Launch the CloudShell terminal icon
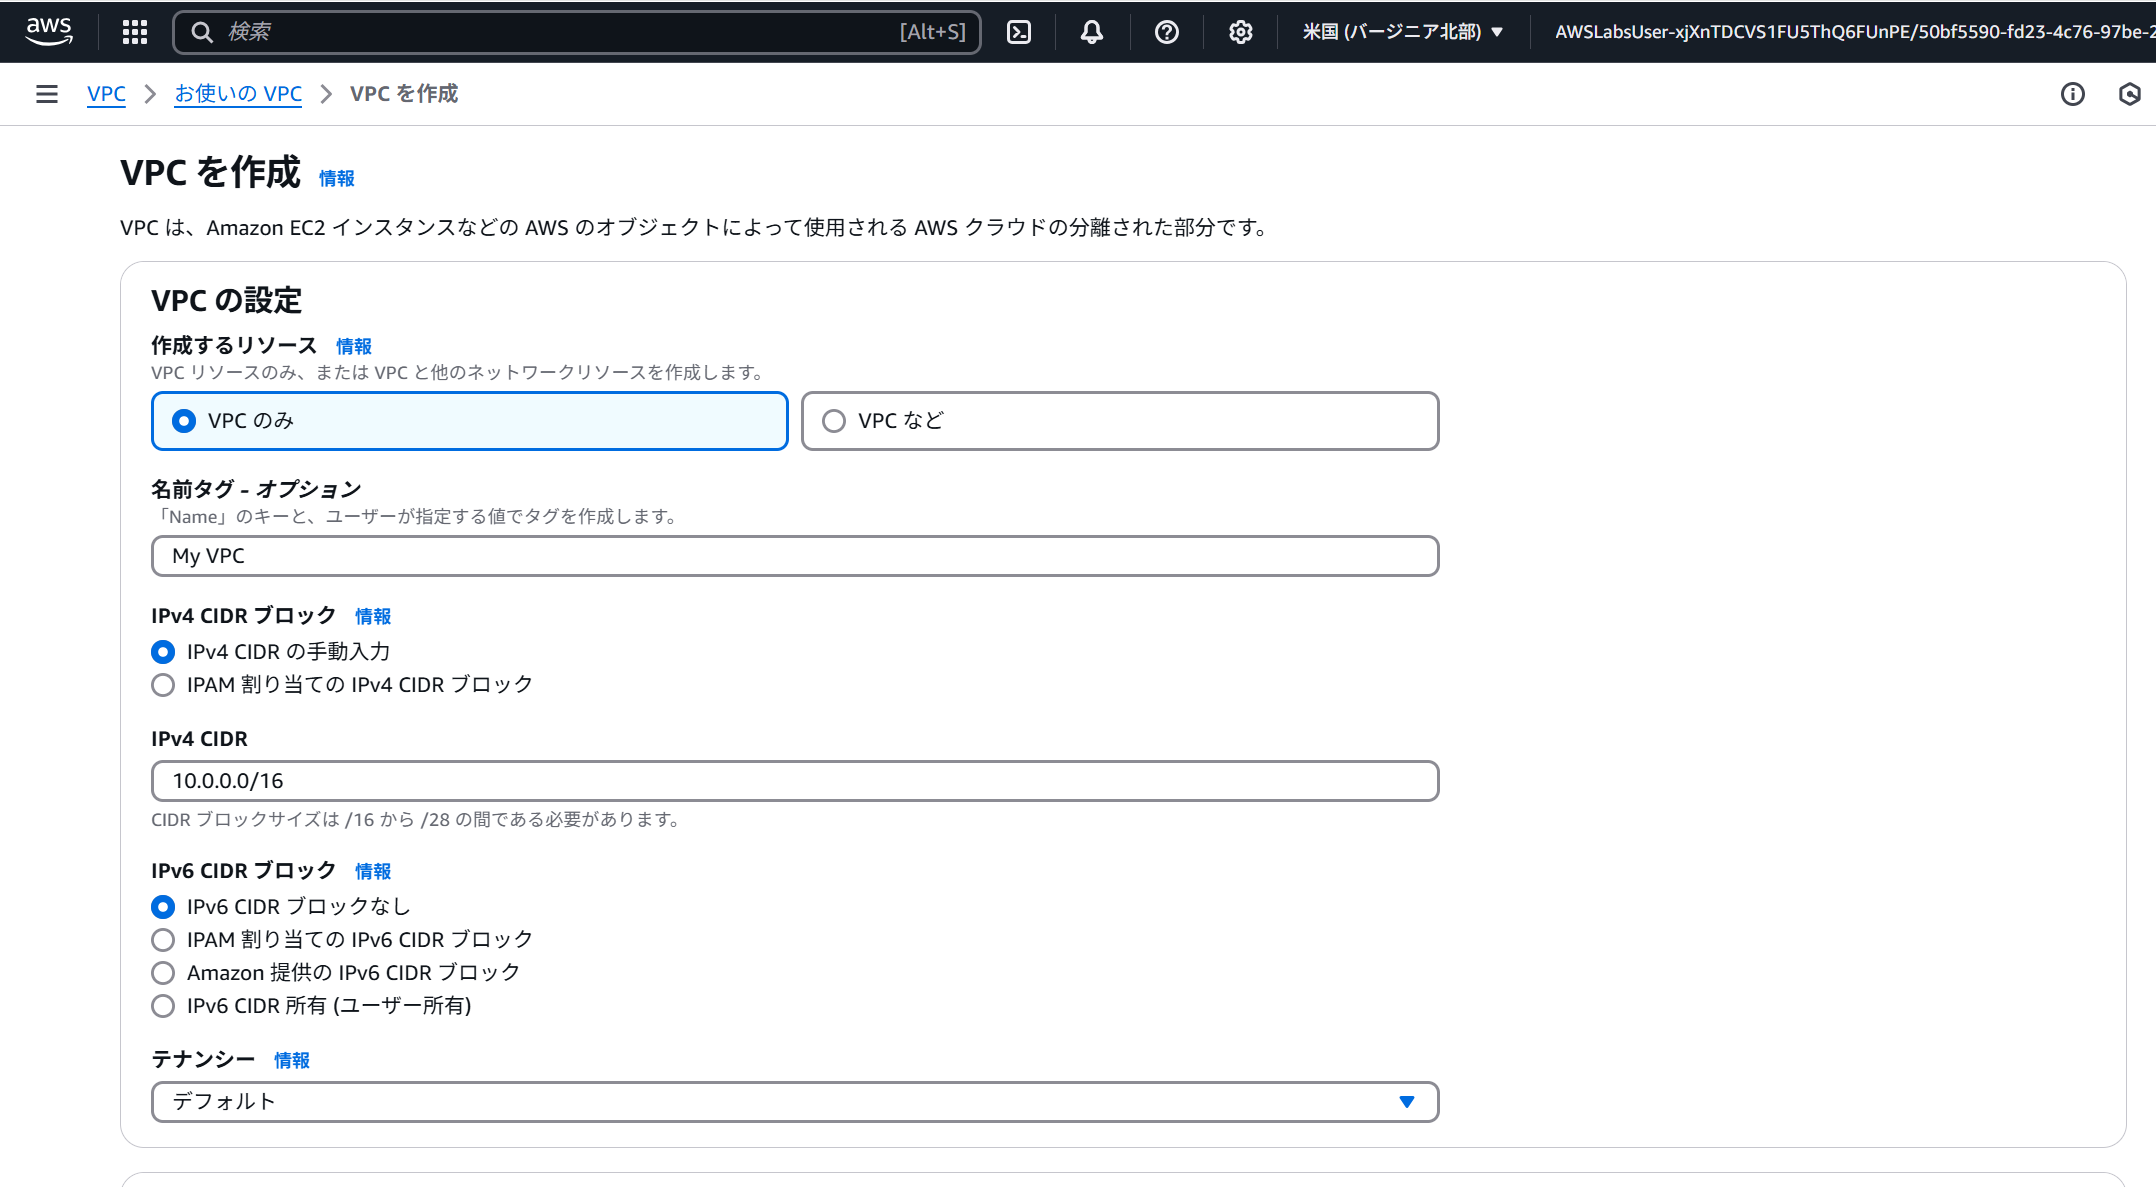This screenshot has height=1187, width=2156. pos(1018,32)
